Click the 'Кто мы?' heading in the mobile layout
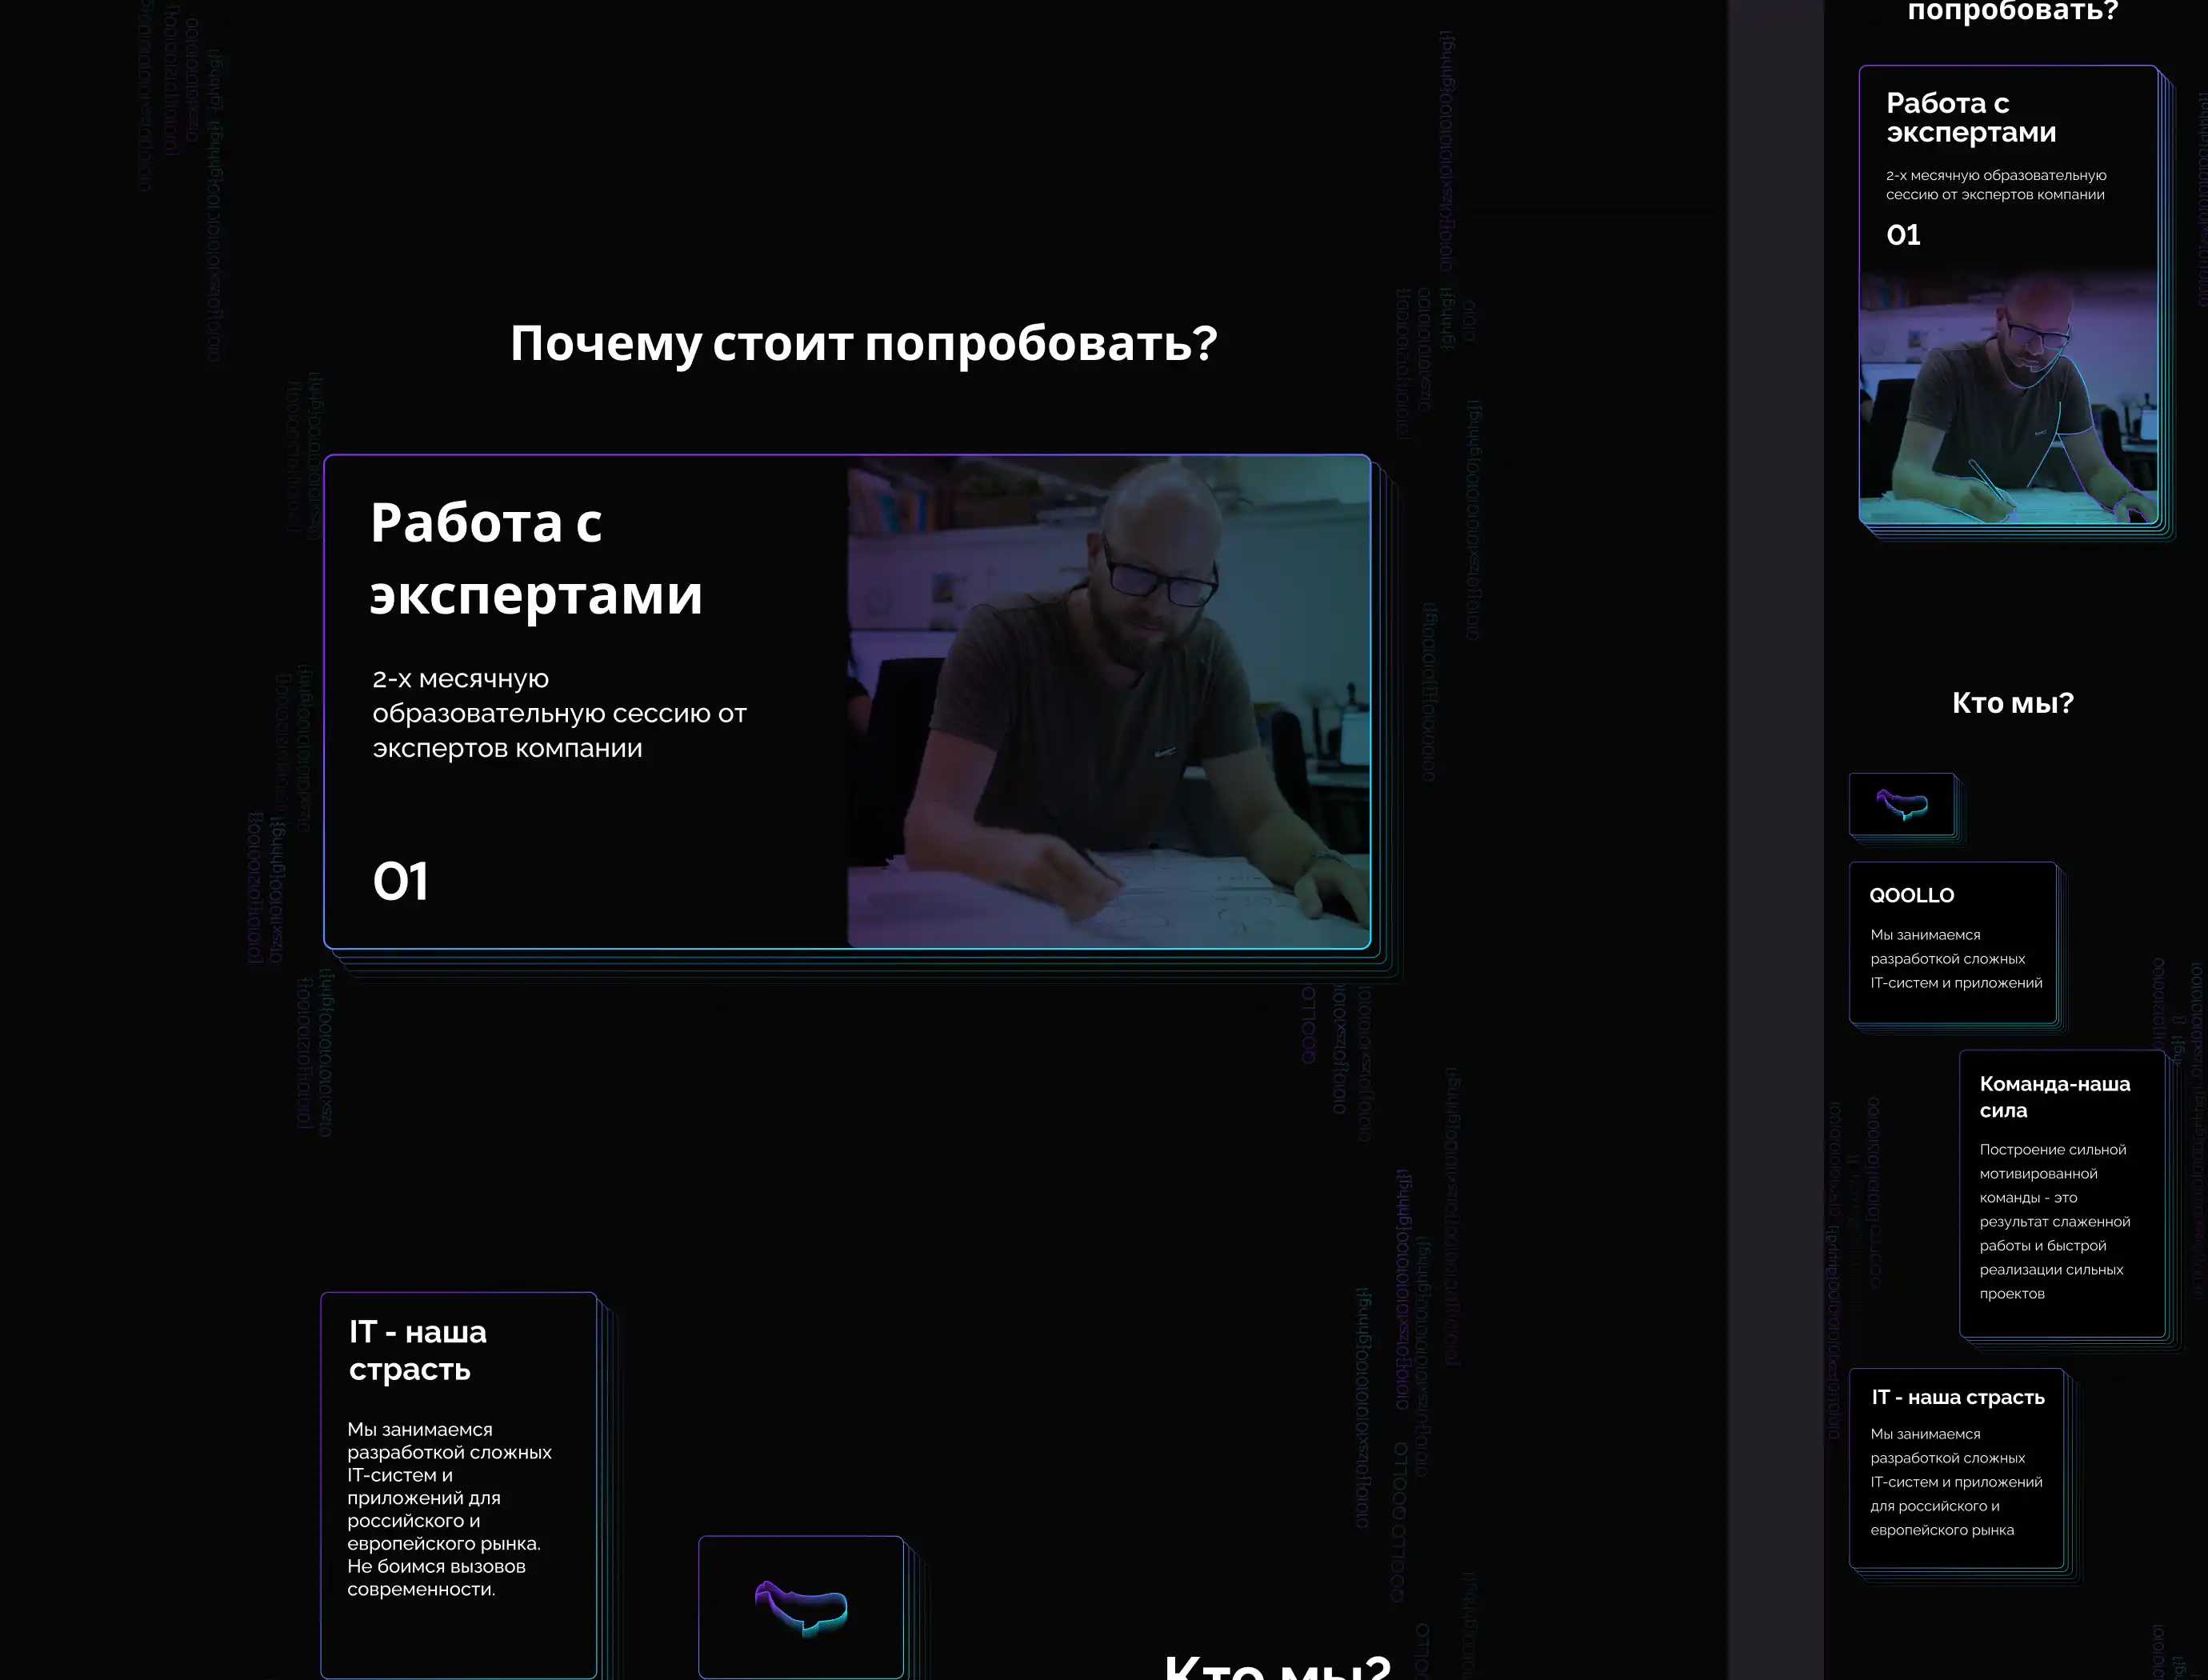 coord(2012,703)
